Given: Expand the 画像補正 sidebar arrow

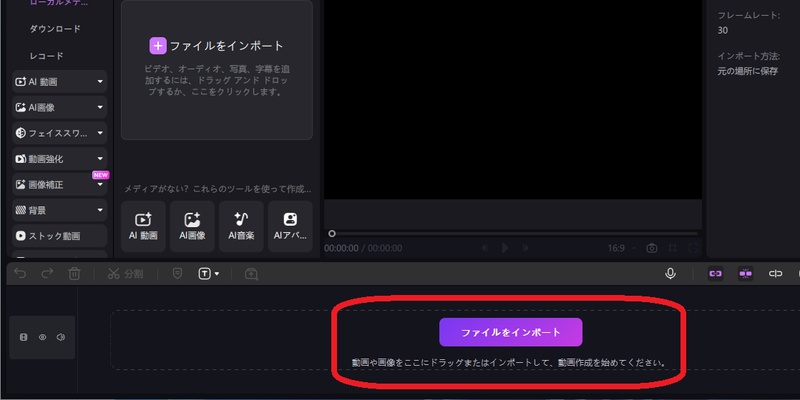Looking at the screenshot, I should coord(100,185).
